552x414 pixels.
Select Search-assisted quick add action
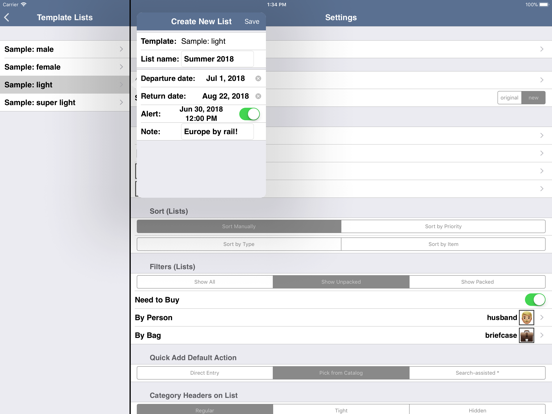point(477,373)
